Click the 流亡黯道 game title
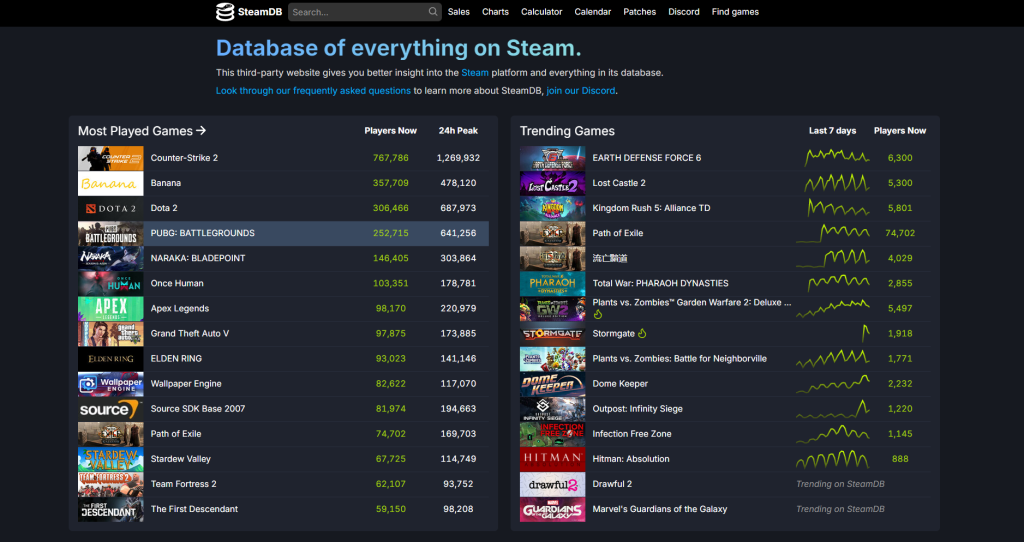The height and width of the screenshot is (542, 1024). 610,258
